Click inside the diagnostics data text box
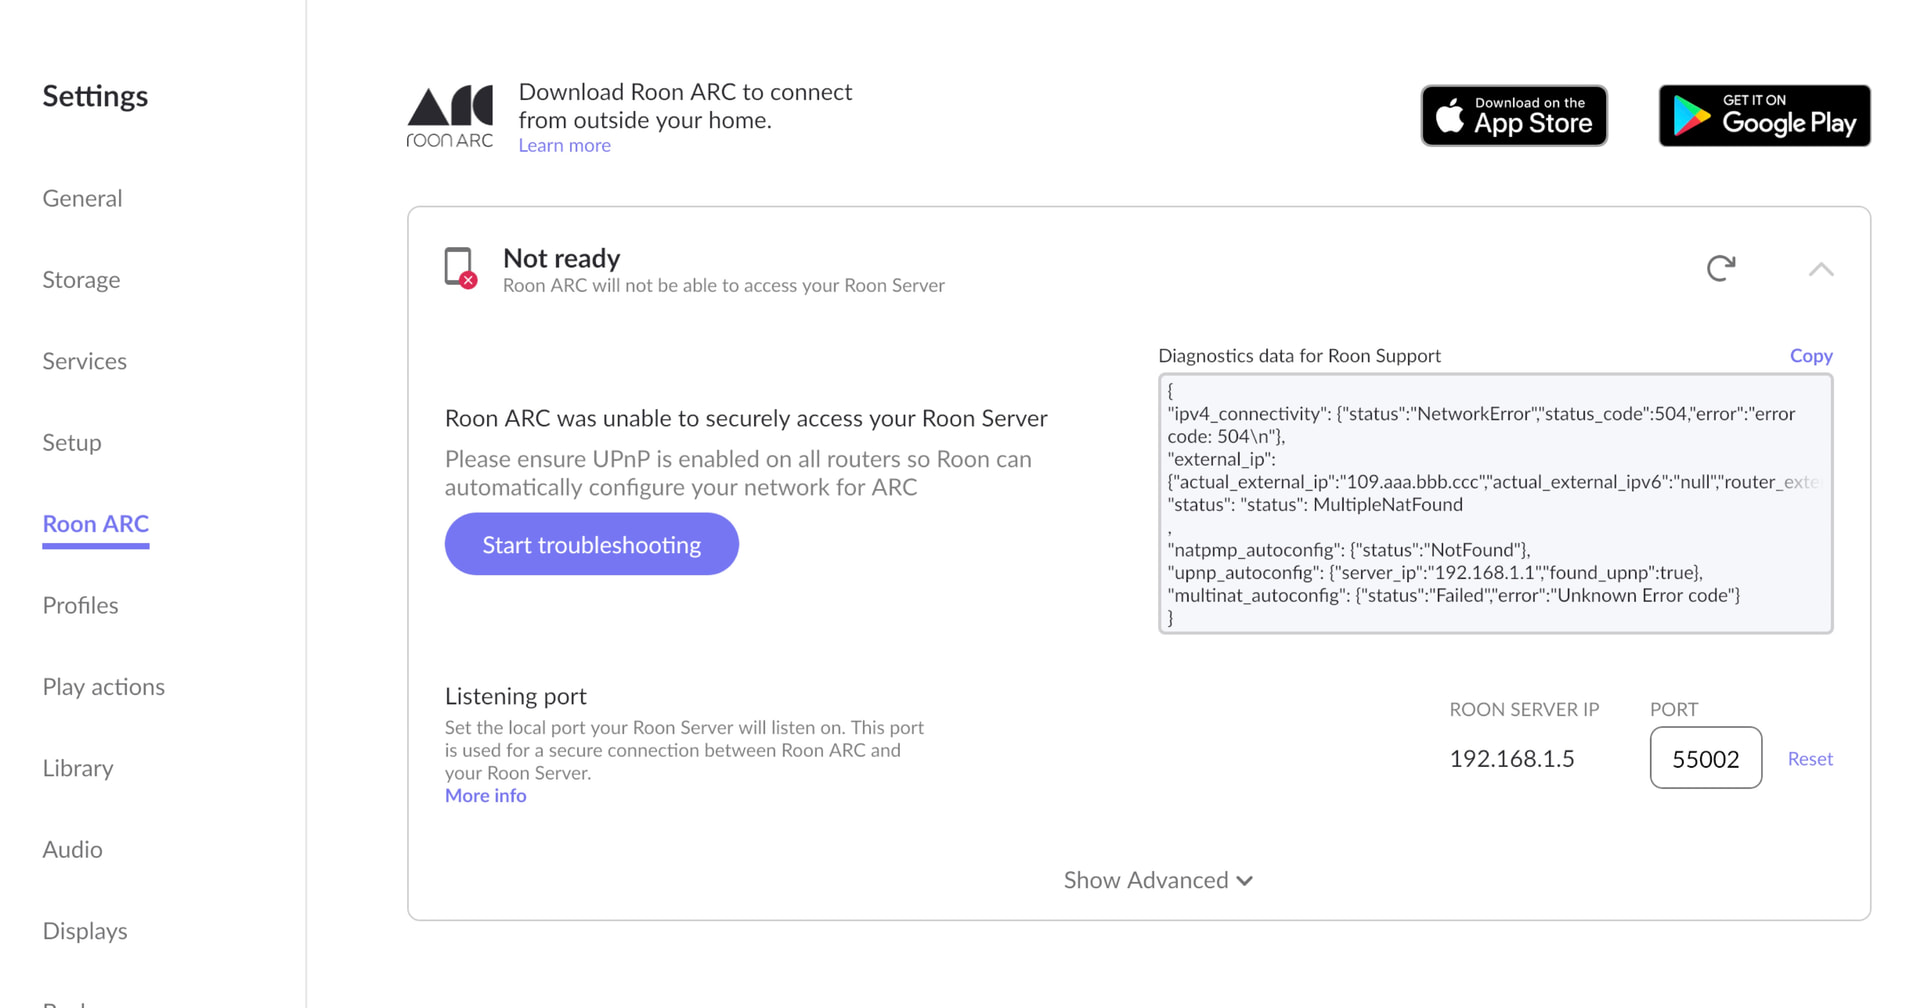The height and width of the screenshot is (1008, 1920). pyautogui.click(x=1496, y=504)
